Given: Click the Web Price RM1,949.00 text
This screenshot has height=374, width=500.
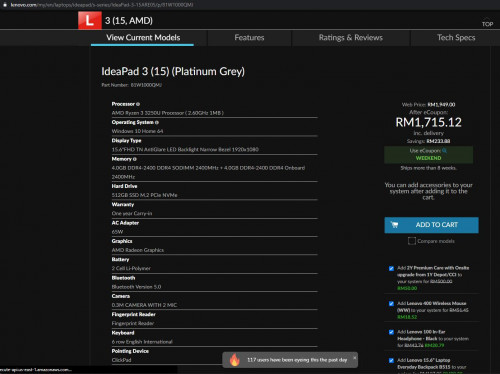Looking at the screenshot, I should click(x=428, y=105).
